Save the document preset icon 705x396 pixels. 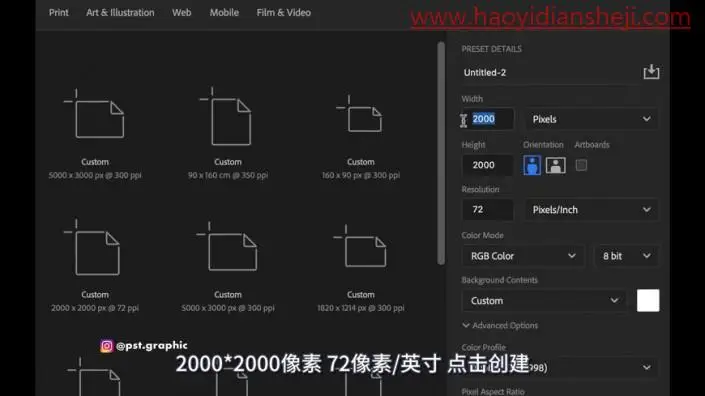651,72
